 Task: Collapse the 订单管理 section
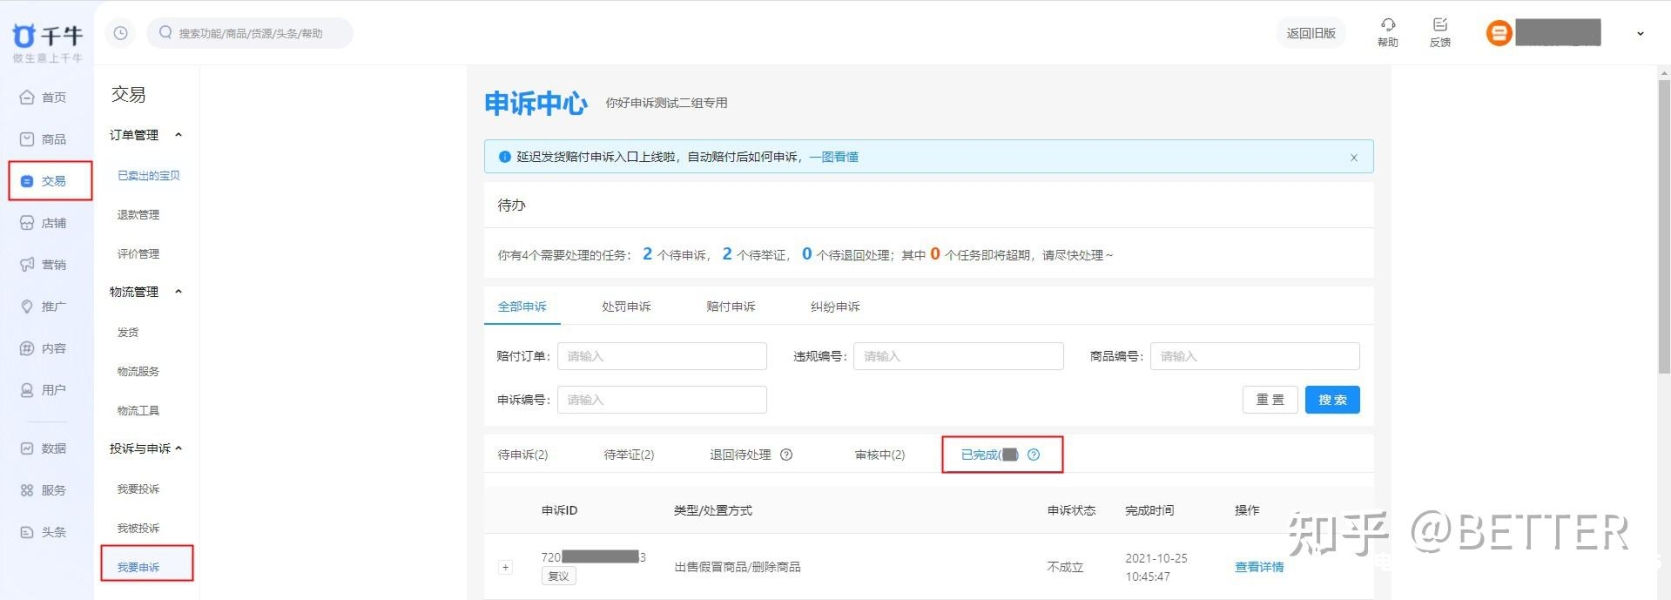[179, 135]
